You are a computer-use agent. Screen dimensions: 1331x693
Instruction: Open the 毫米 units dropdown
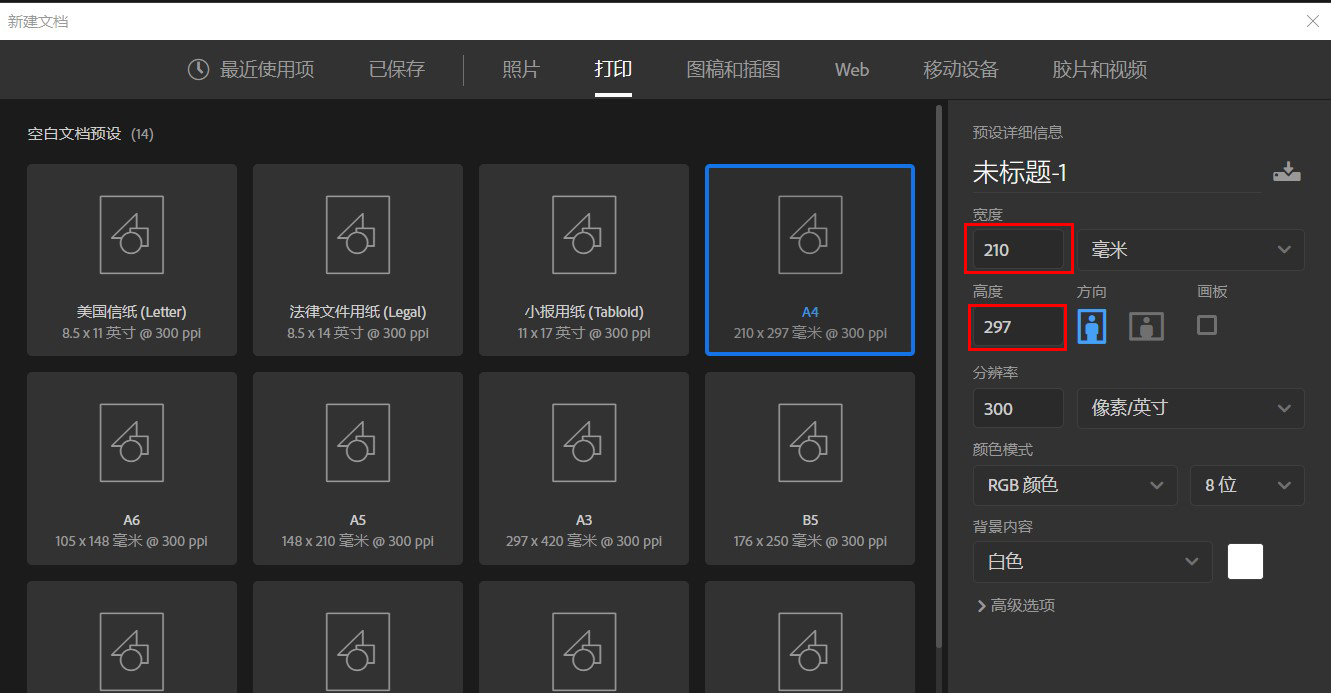coord(1190,249)
